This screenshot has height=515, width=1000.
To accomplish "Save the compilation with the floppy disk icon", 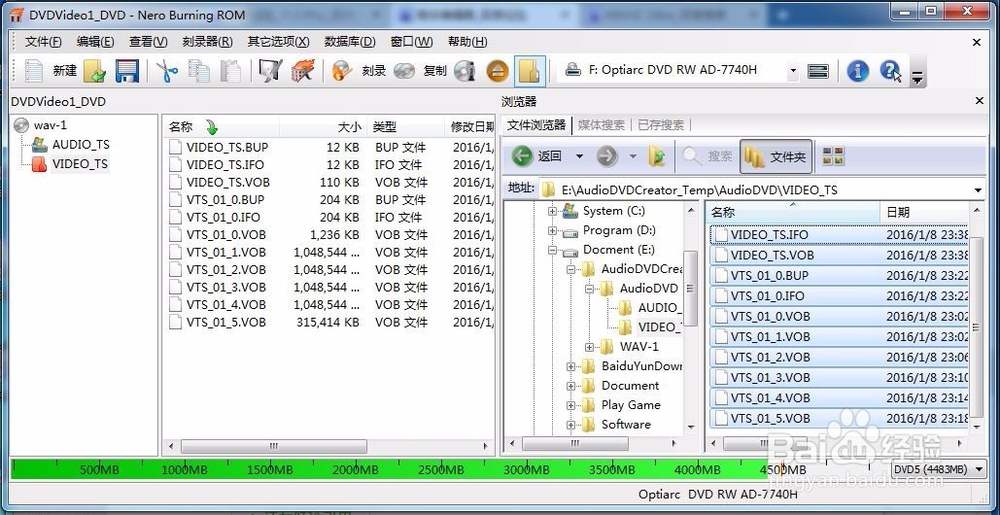I will pos(127,71).
